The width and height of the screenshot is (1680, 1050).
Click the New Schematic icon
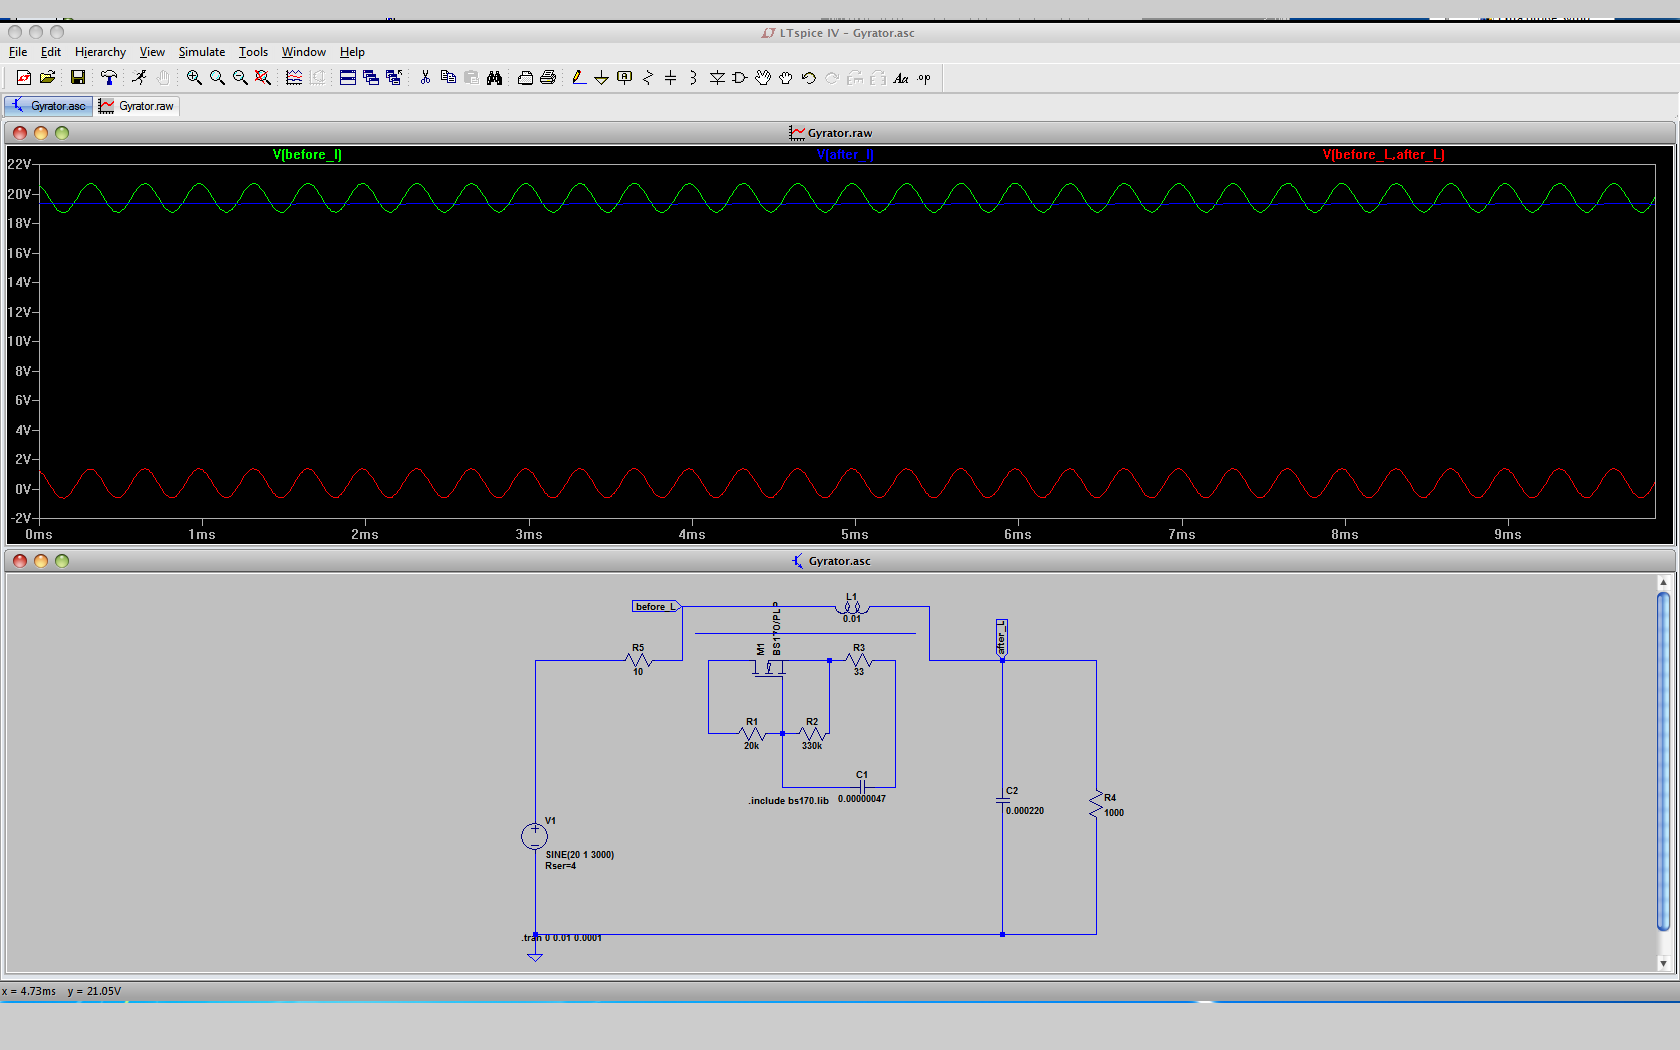tap(23, 78)
